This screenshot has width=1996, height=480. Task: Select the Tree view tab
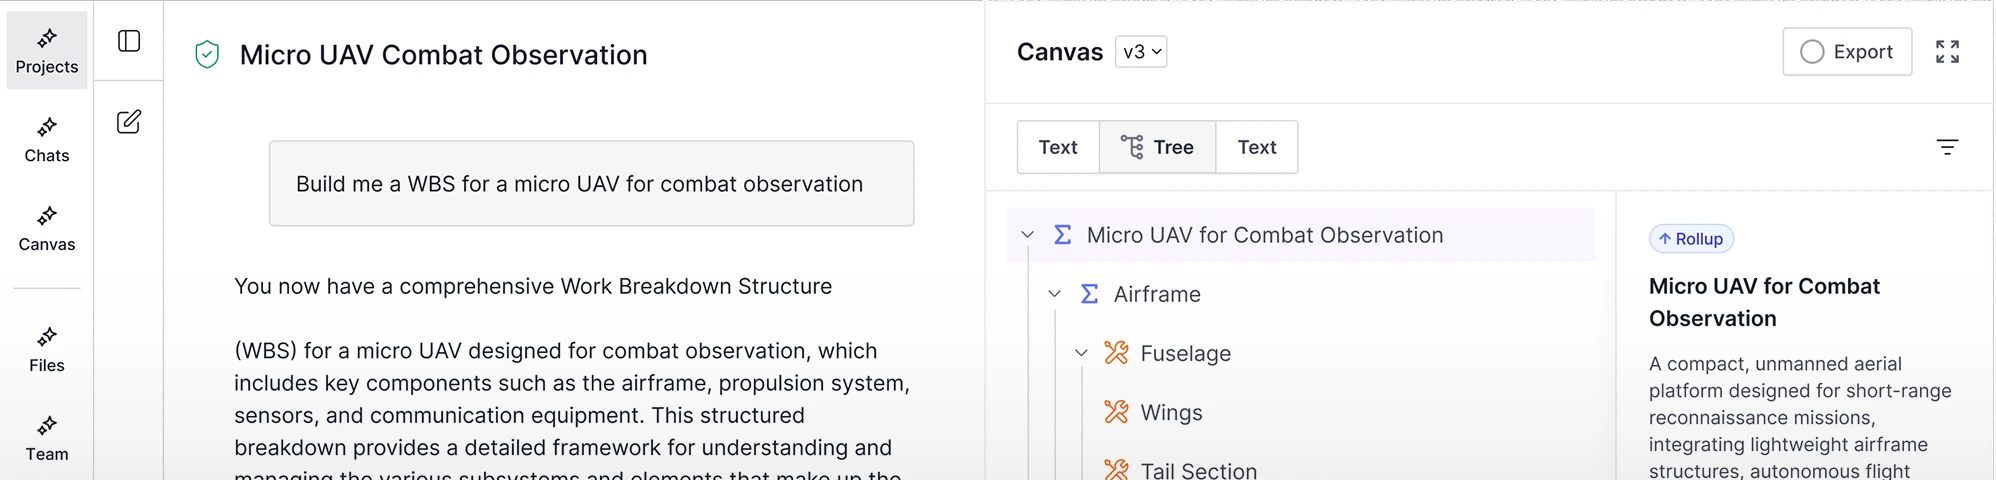click(x=1157, y=147)
